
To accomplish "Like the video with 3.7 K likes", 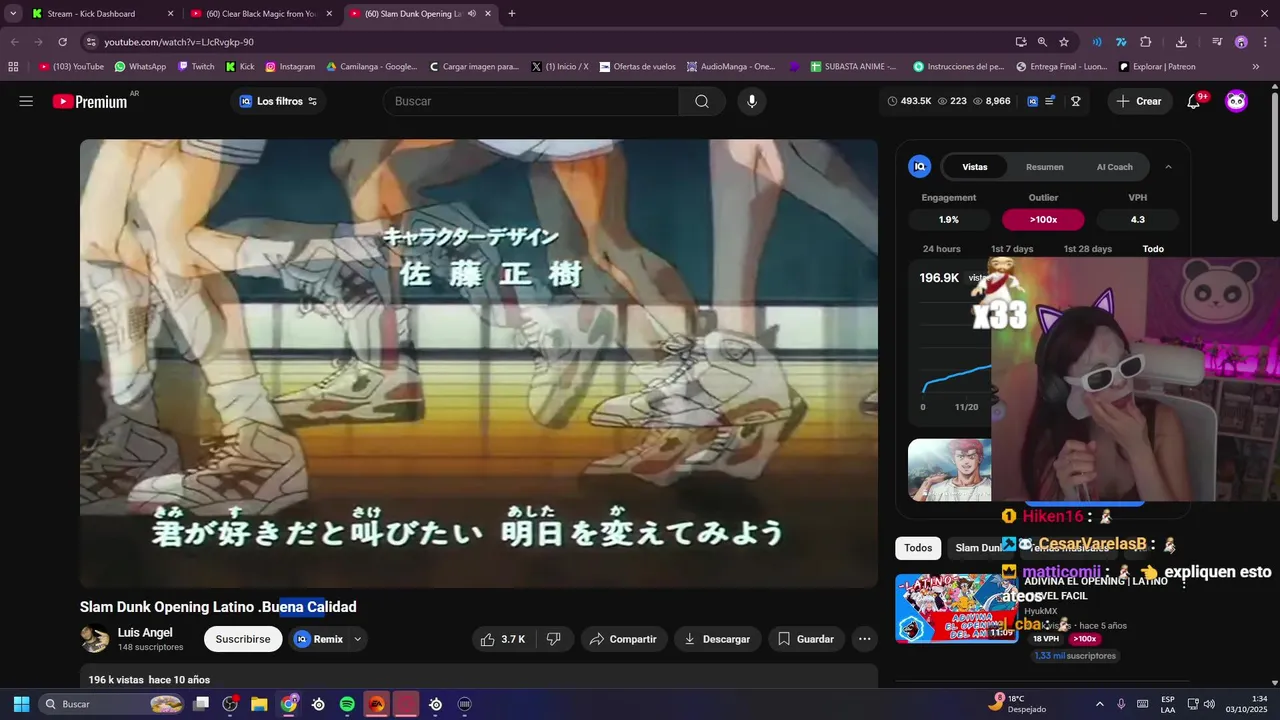I will (504, 639).
